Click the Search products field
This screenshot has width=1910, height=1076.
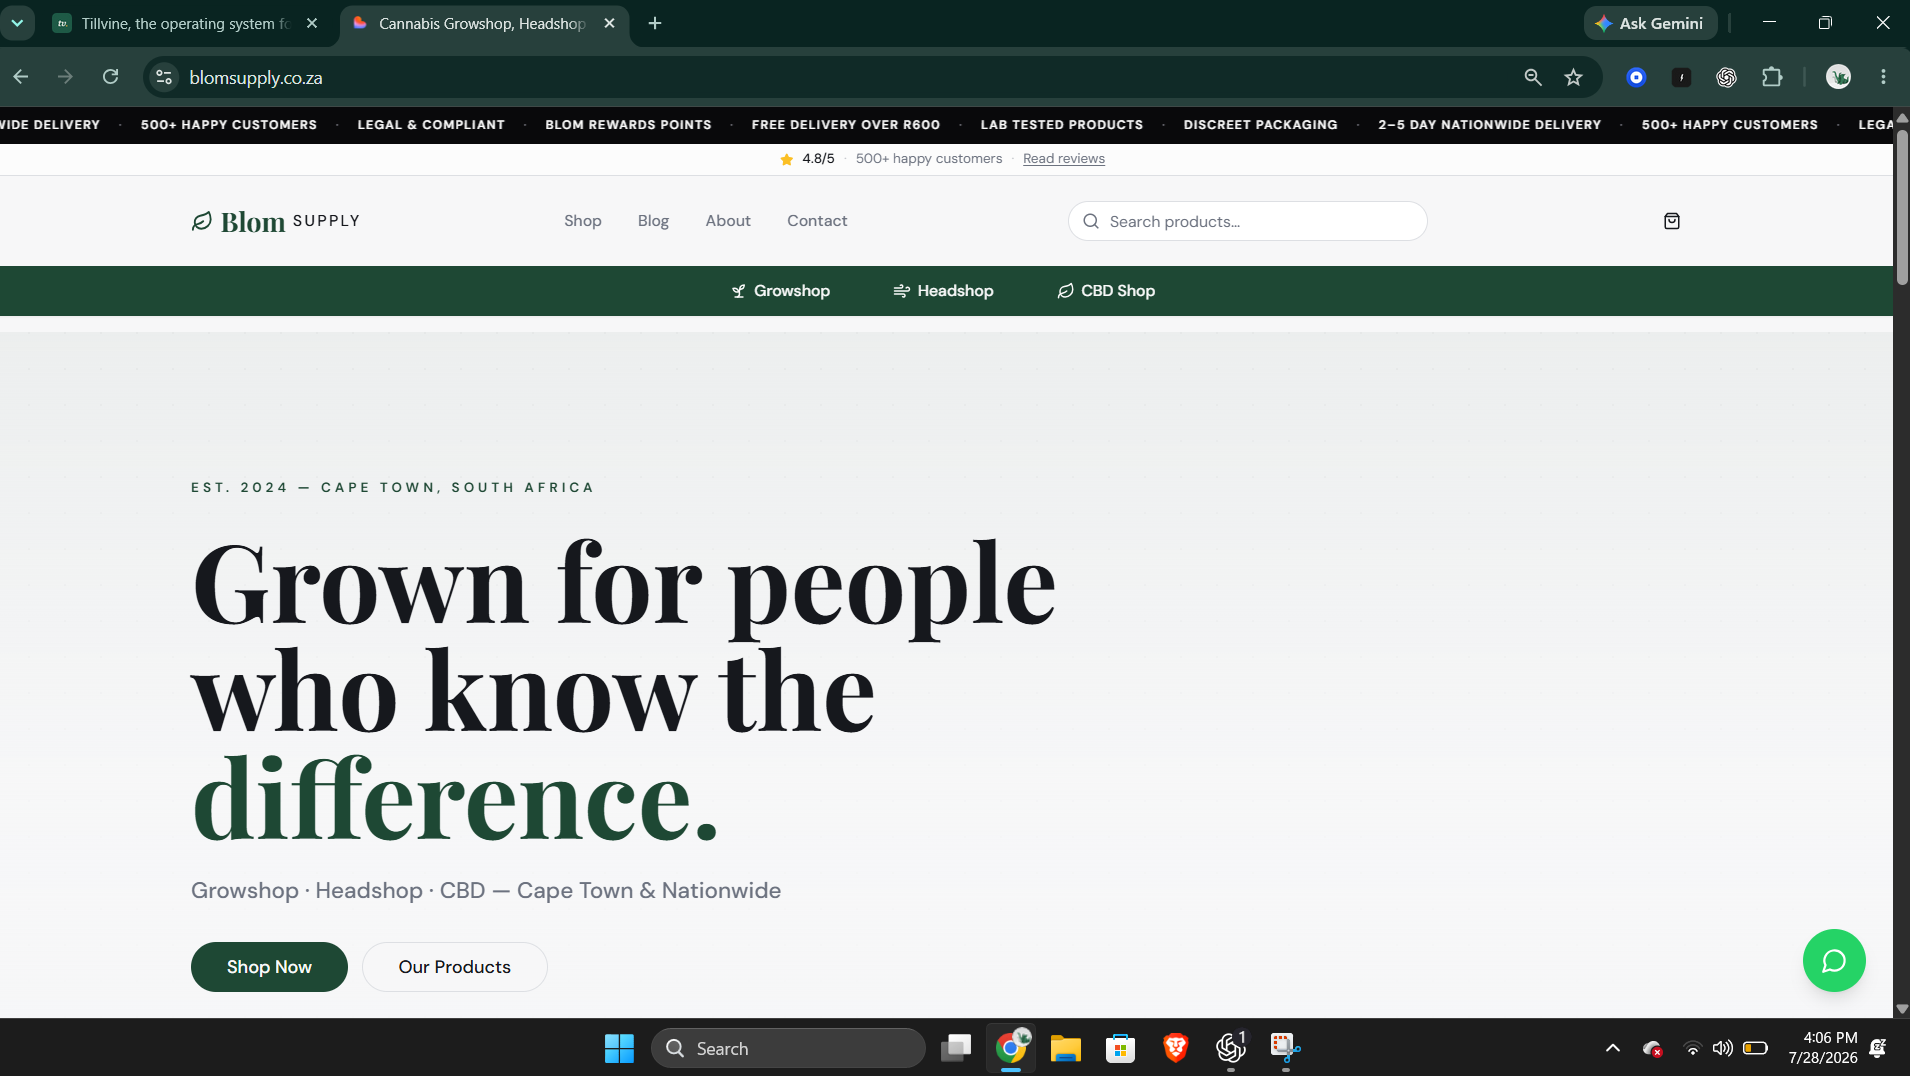pyautogui.click(x=1247, y=221)
